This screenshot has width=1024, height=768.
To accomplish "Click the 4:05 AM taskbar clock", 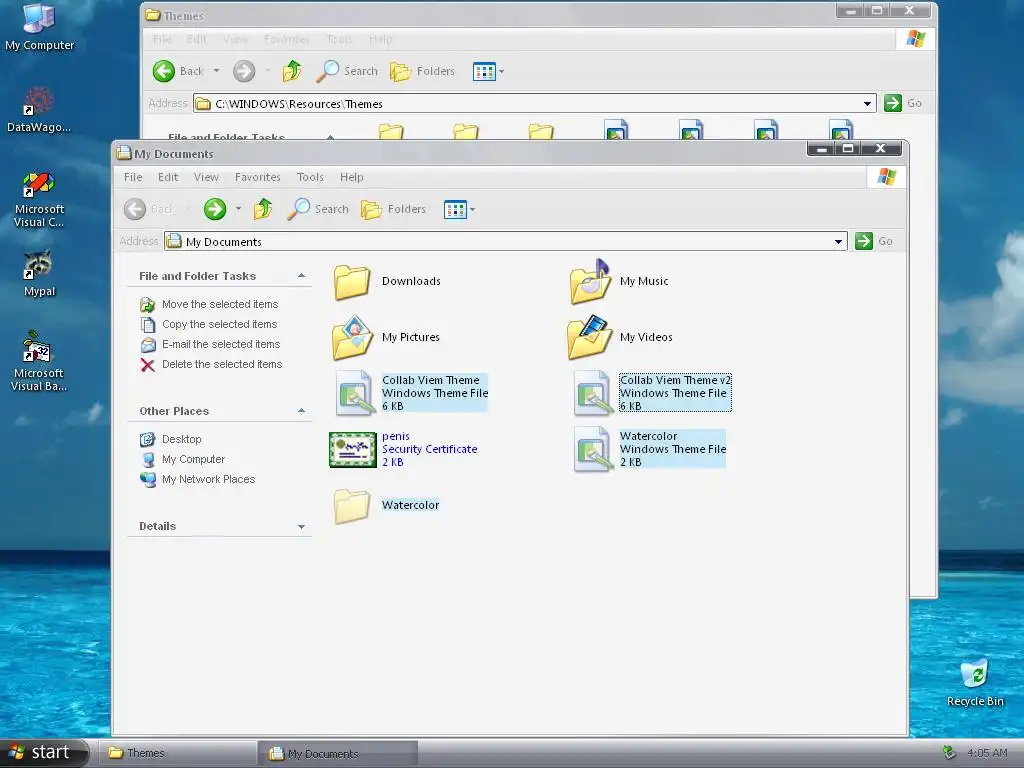I will (x=987, y=753).
